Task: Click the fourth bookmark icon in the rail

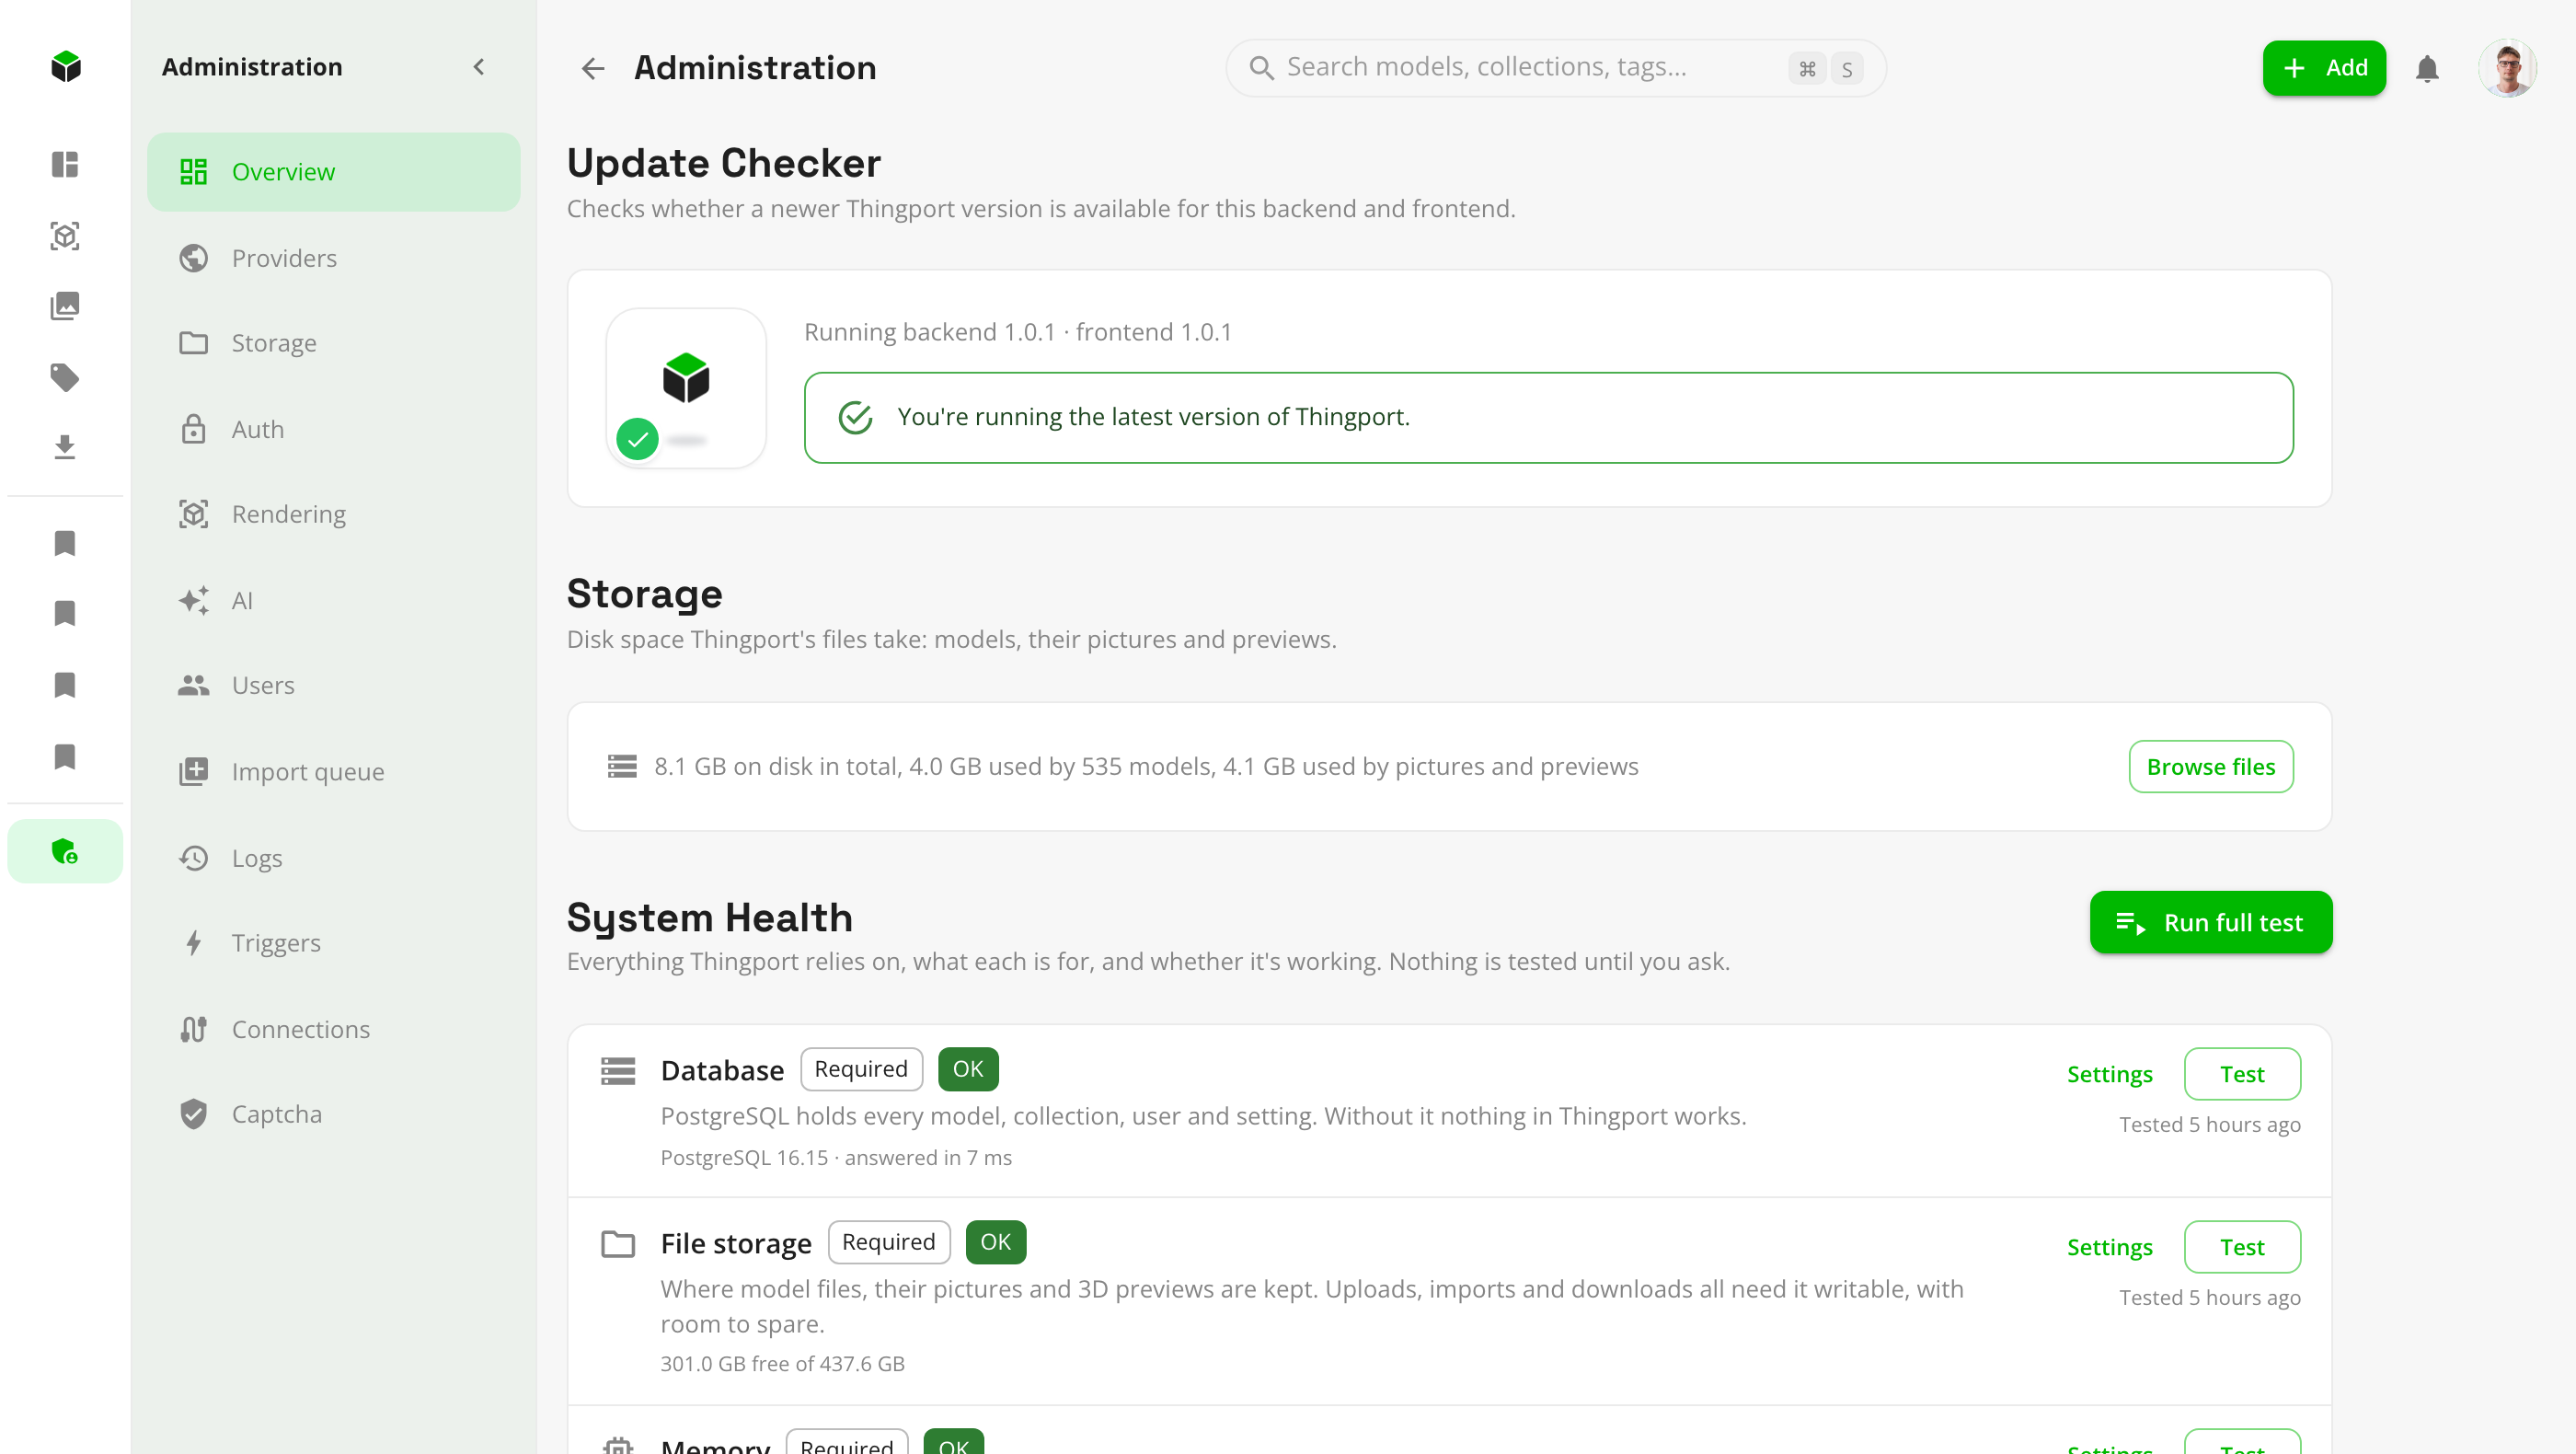Action: pos(65,757)
